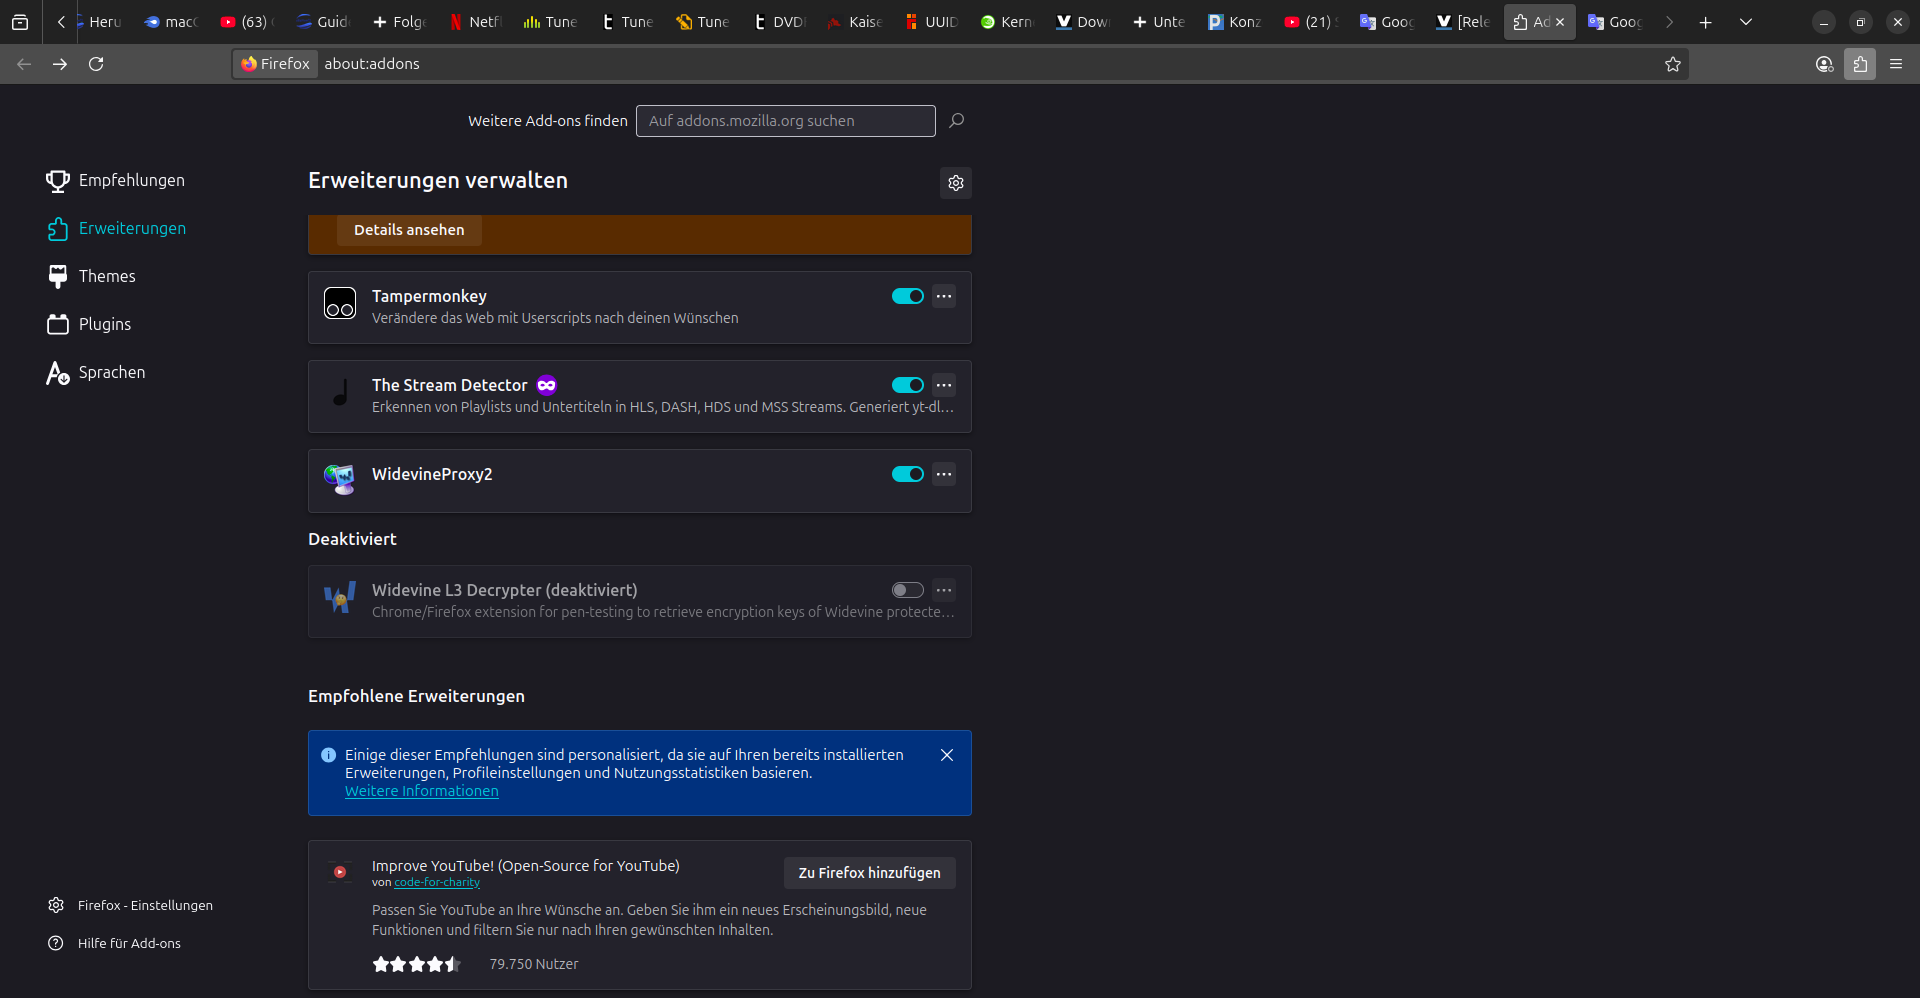Select Erweiterungen in the sidebar
Image resolution: width=1920 pixels, height=998 pixels.
click(116, 228)
